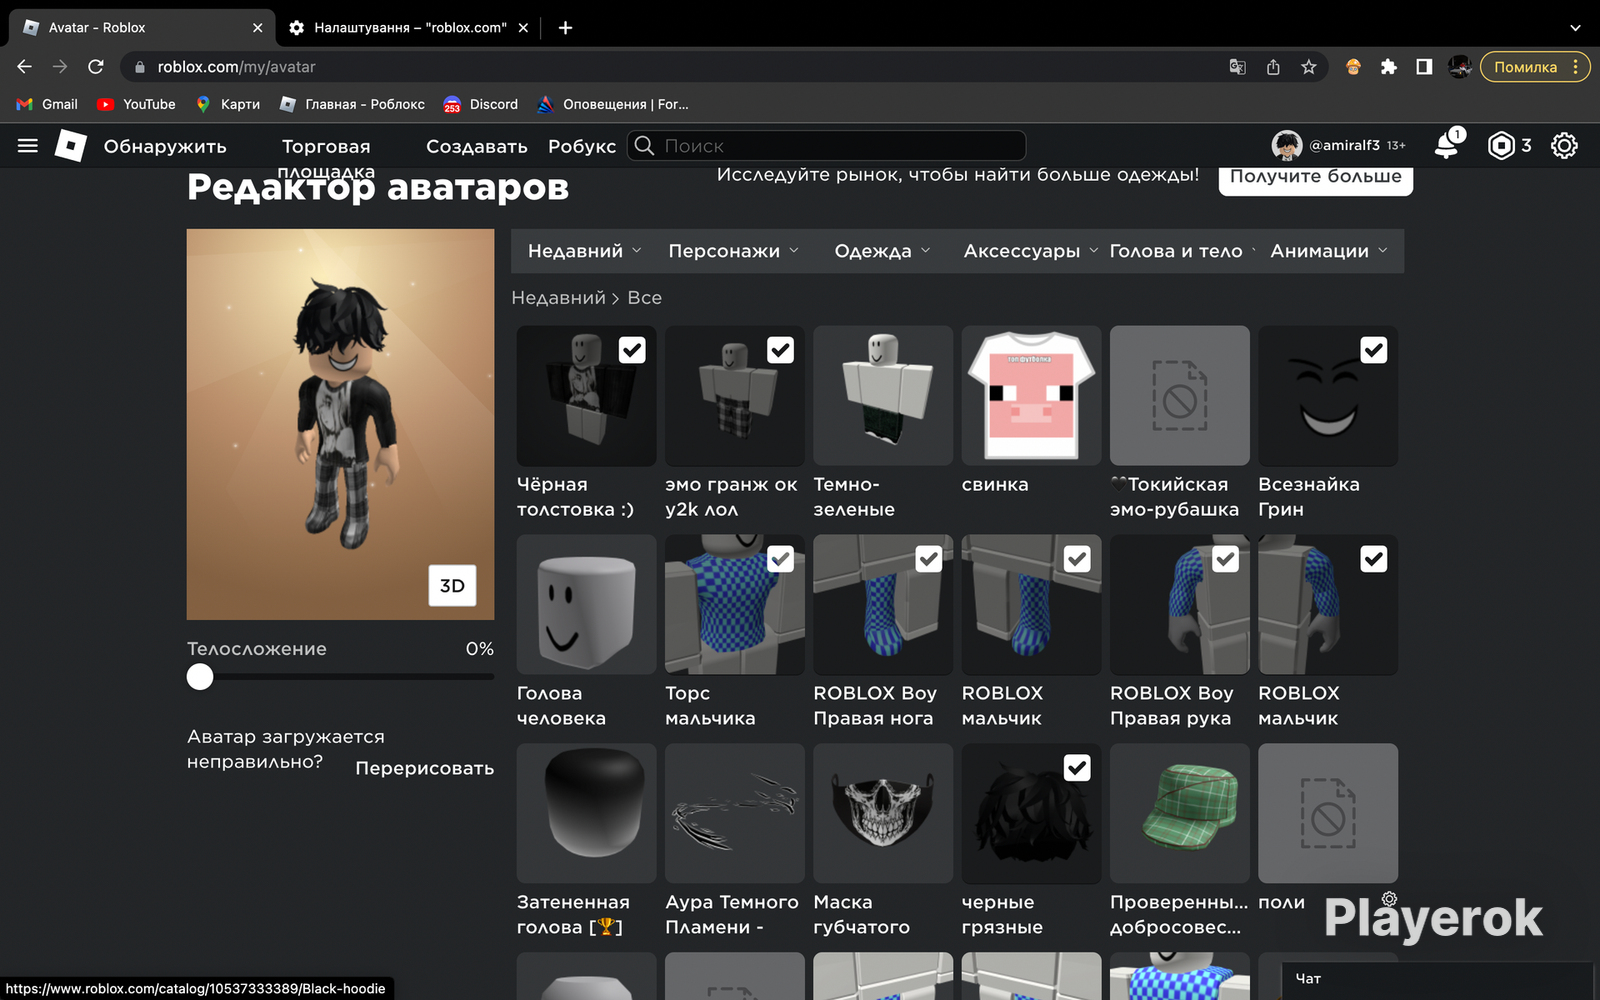Open the Robux balance icon
This screenshot has height=1000, width=1600.
(1501, 146)
